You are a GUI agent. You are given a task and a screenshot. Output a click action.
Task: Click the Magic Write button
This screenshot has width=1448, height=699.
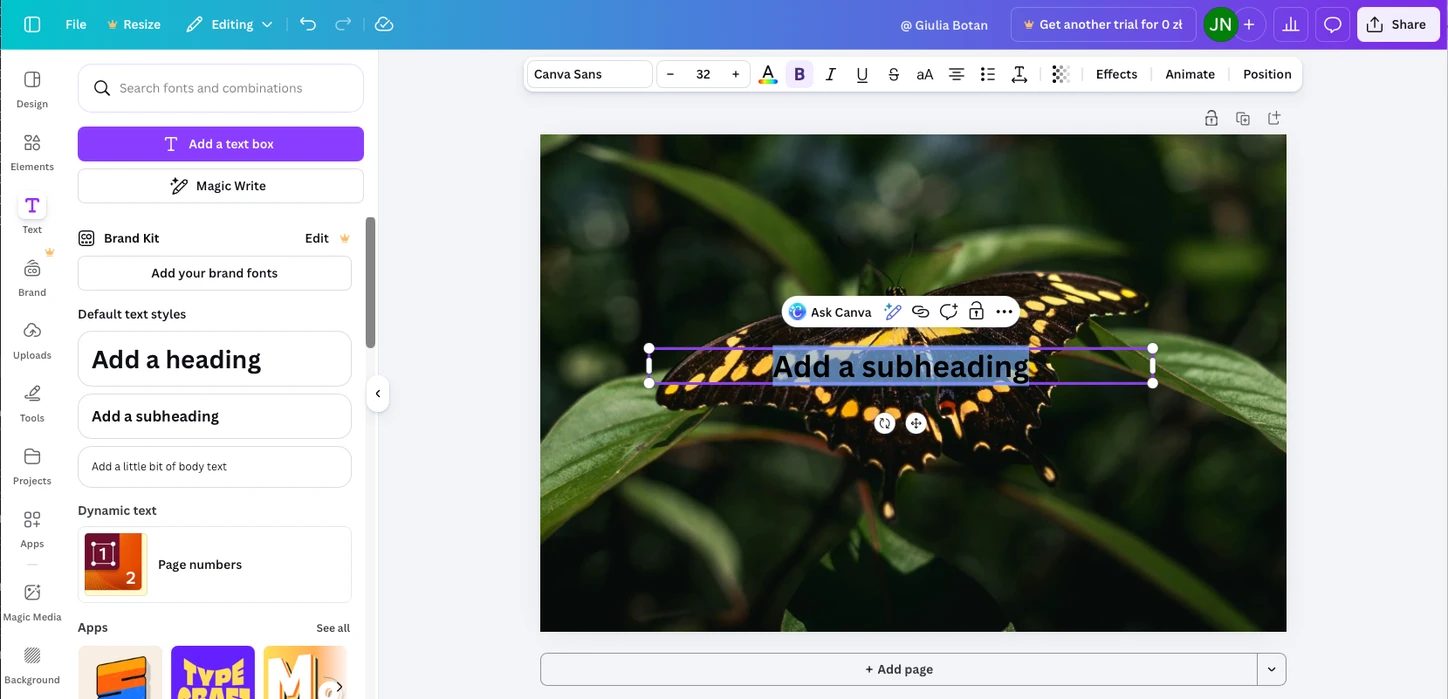coord(219,185)
